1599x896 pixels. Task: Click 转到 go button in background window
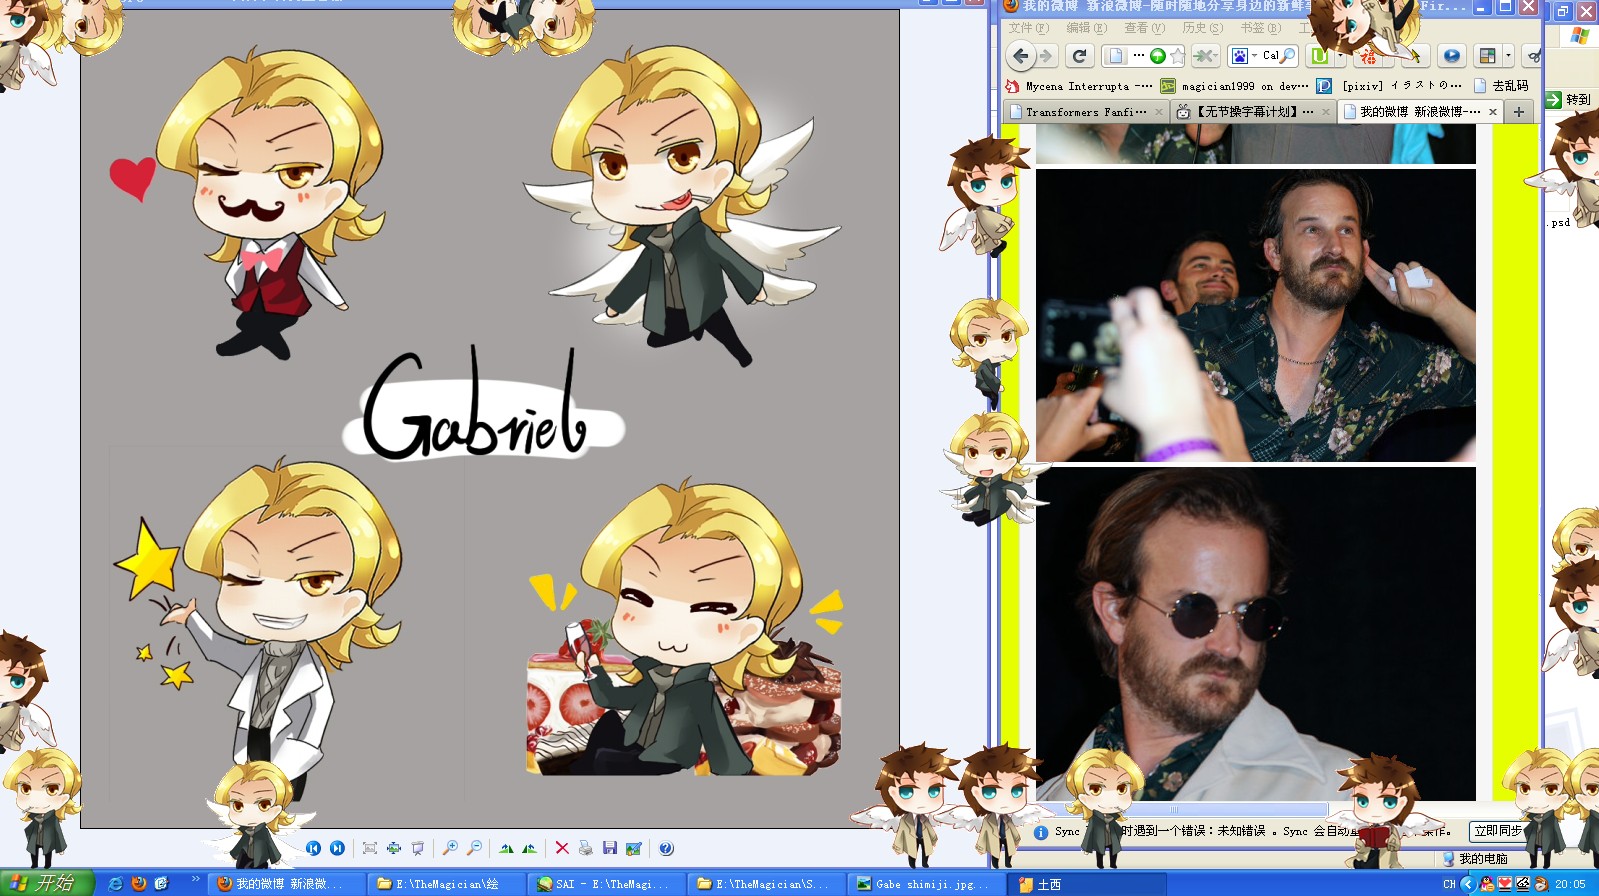pos(1568,100)
